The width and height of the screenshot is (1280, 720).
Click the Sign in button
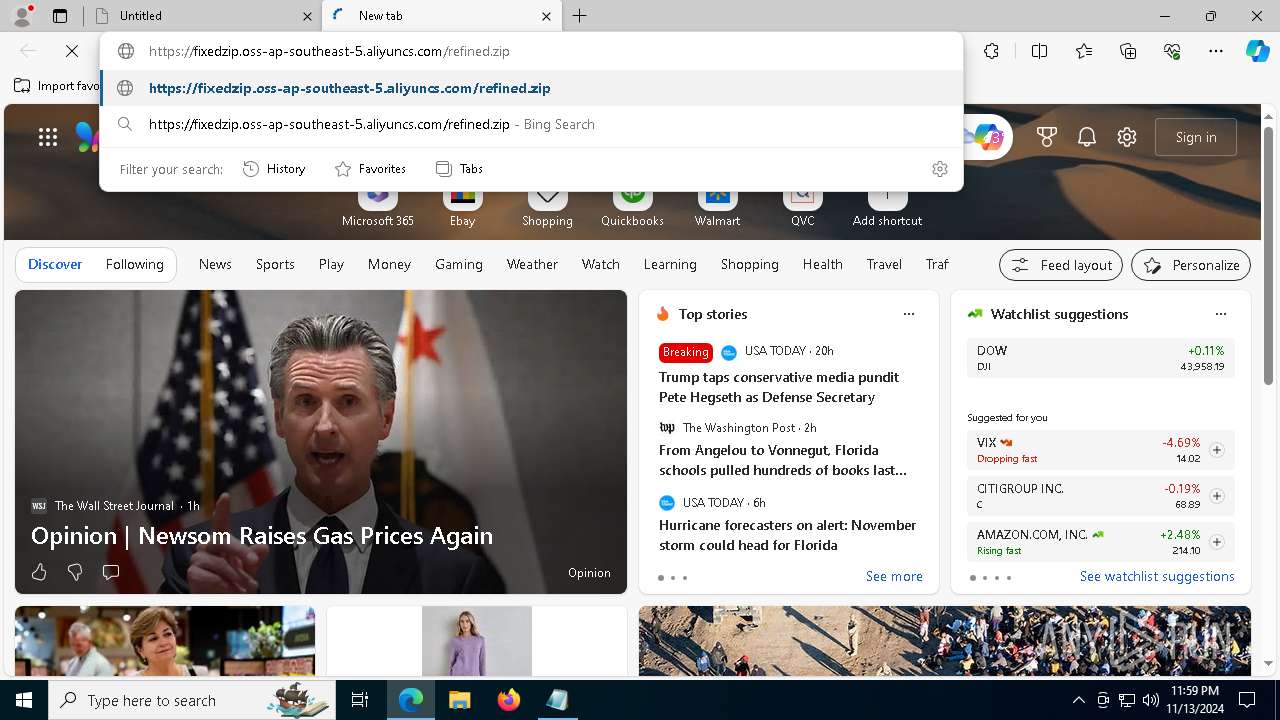coord(1196,137)
